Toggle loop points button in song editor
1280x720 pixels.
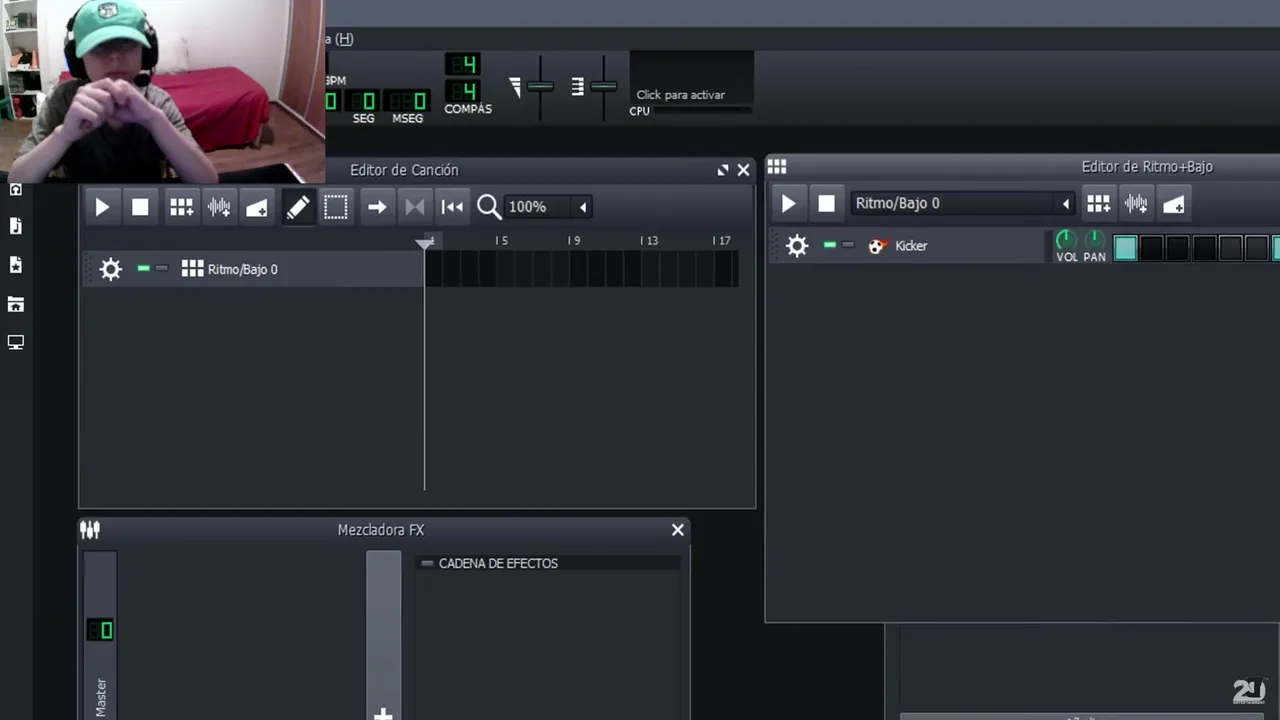point(415,207)
